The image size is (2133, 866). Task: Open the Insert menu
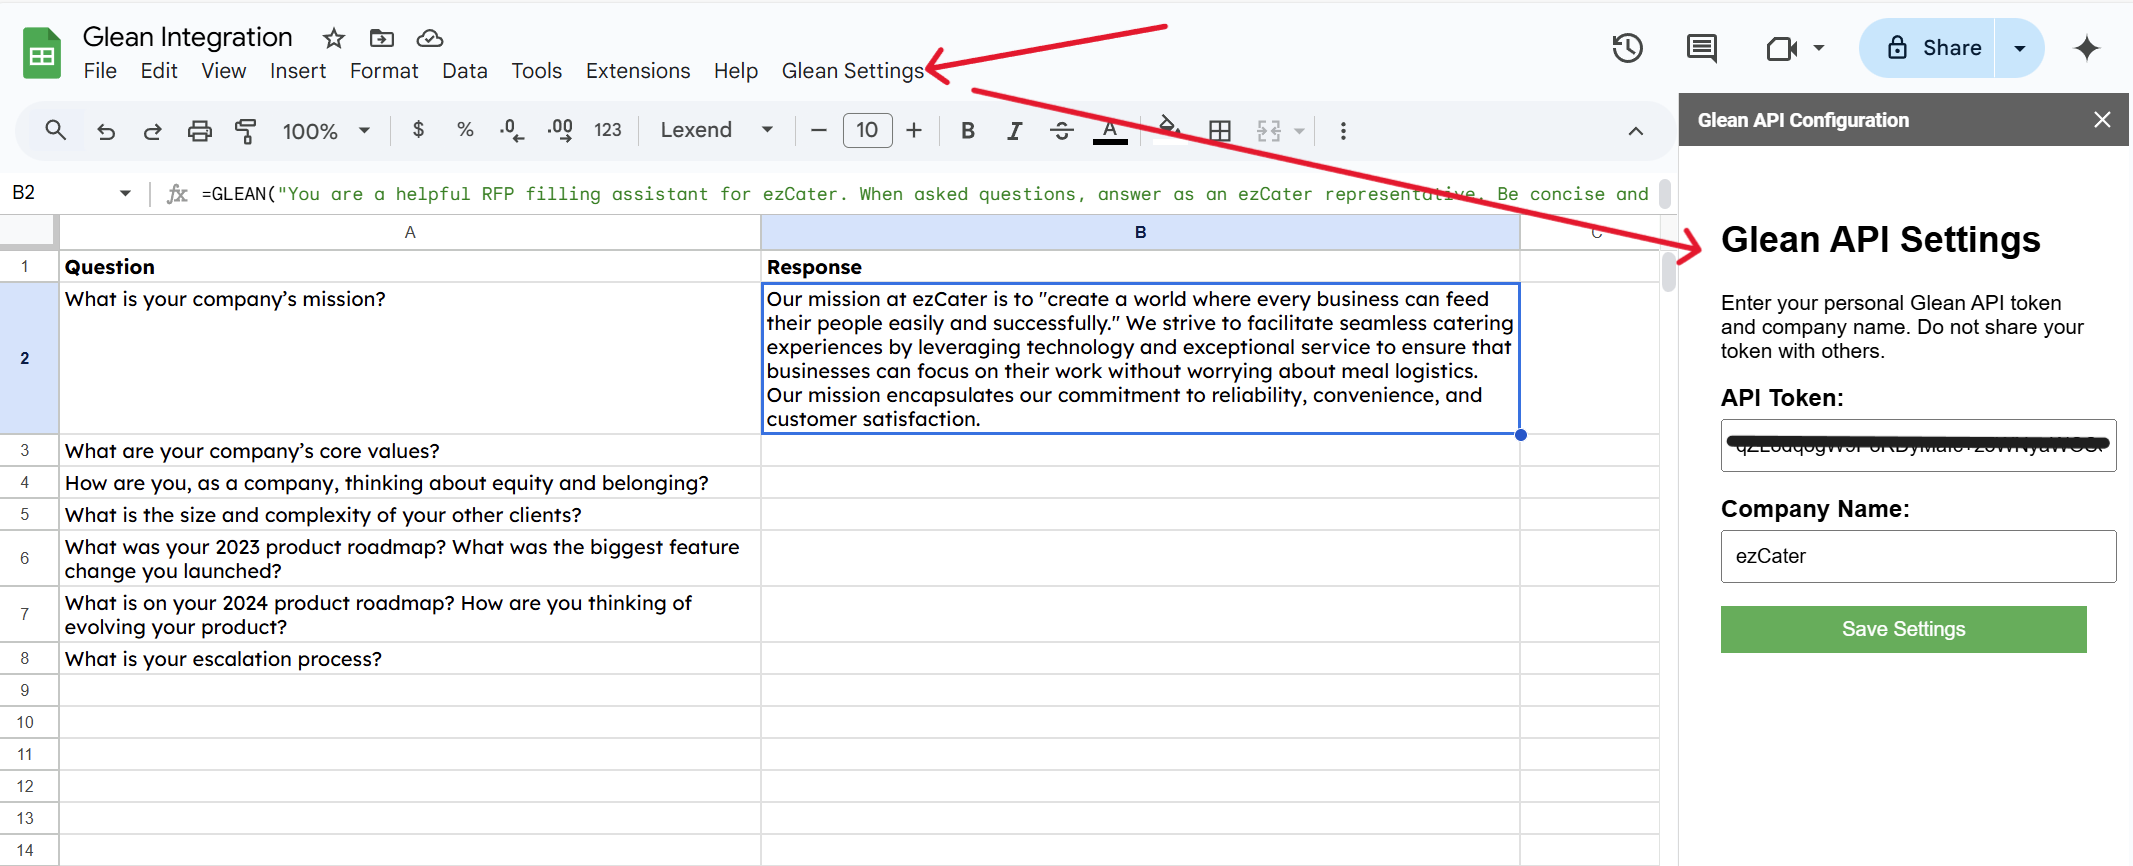point(298,71)
